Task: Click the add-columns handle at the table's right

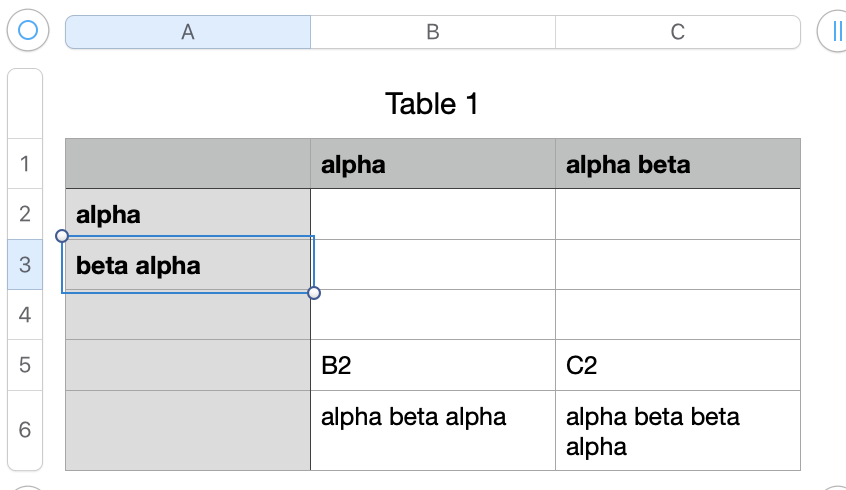Action: (x=836, y=31)
